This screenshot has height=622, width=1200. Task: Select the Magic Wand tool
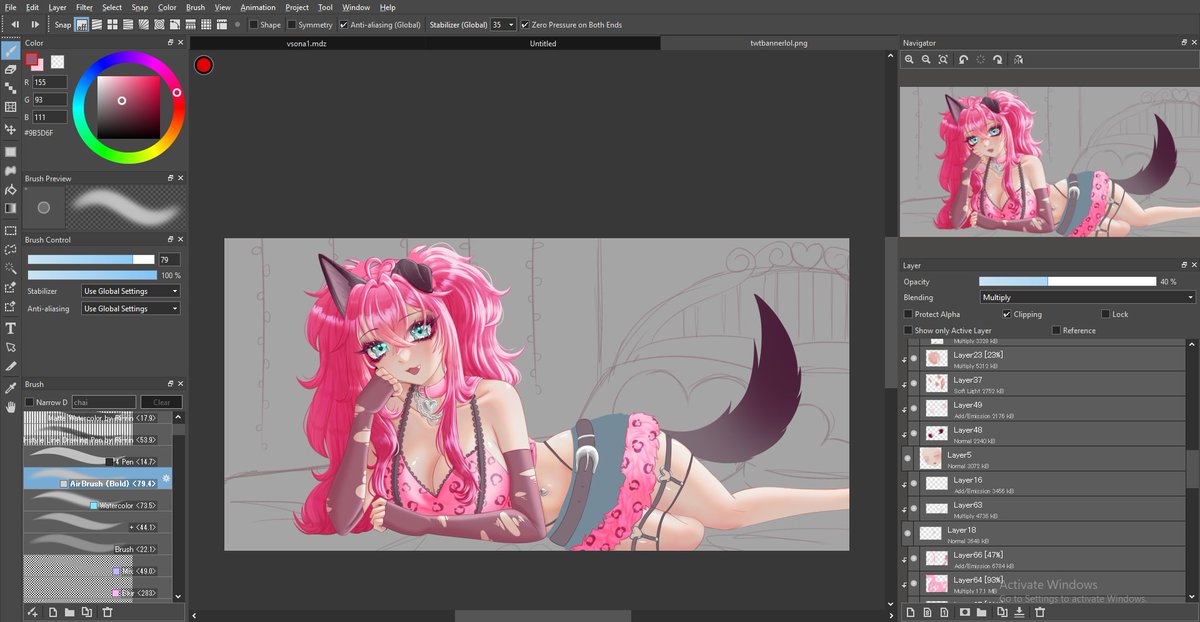point(10,268)
